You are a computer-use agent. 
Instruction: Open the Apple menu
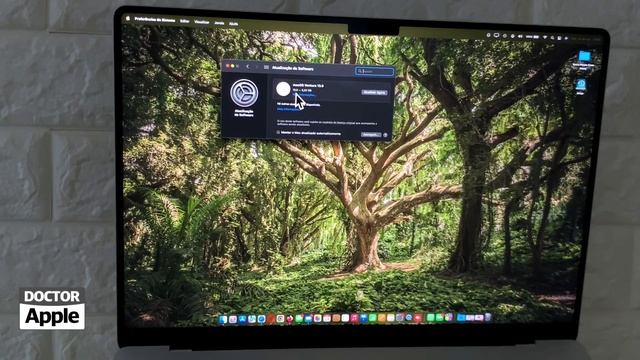tap(128, 18)
